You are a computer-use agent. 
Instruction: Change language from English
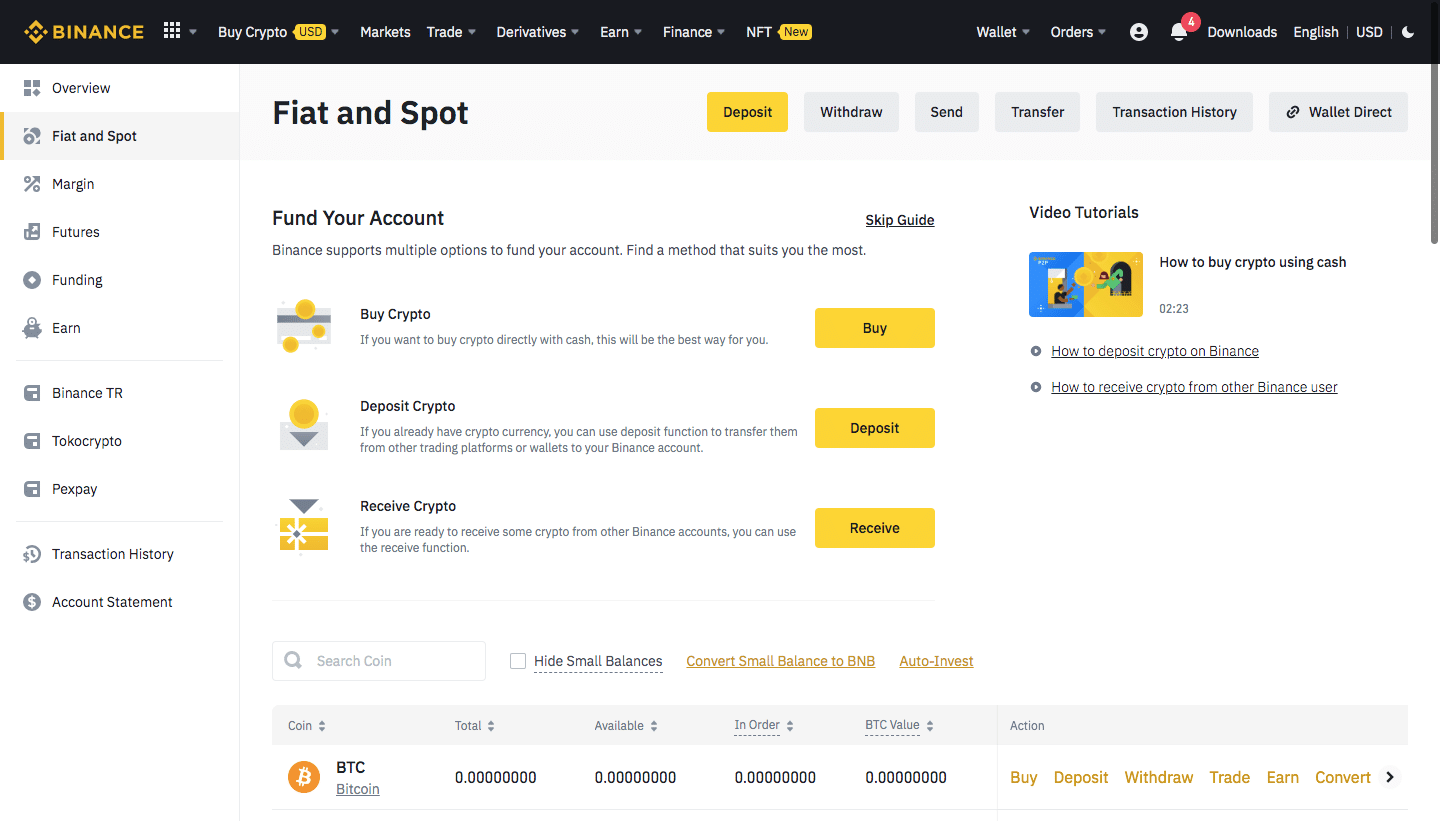click(1315, 32)
